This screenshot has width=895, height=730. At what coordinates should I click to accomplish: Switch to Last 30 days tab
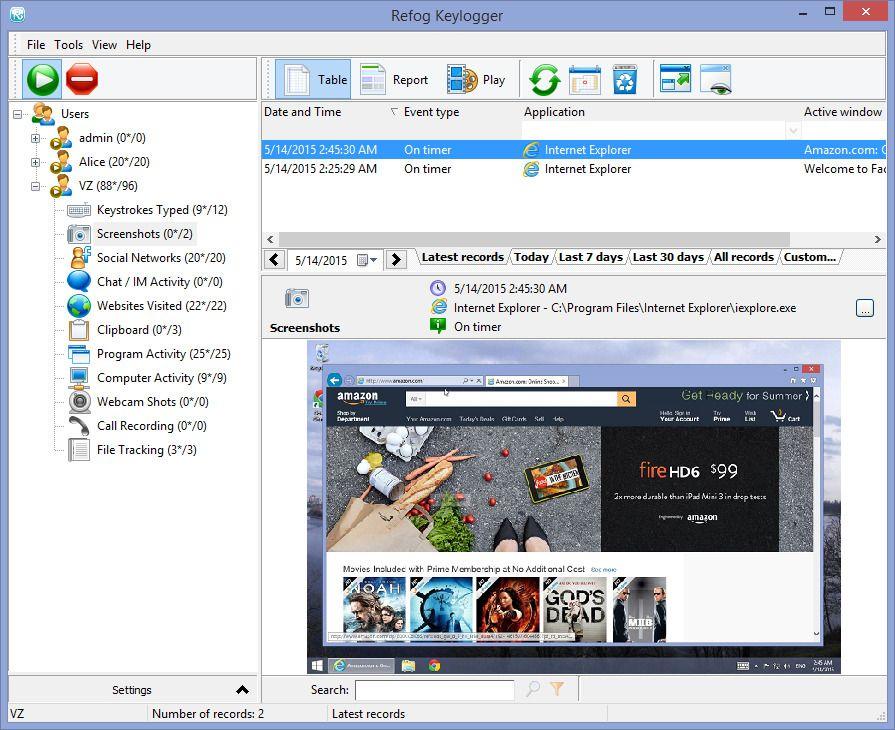tap(668, 257)
